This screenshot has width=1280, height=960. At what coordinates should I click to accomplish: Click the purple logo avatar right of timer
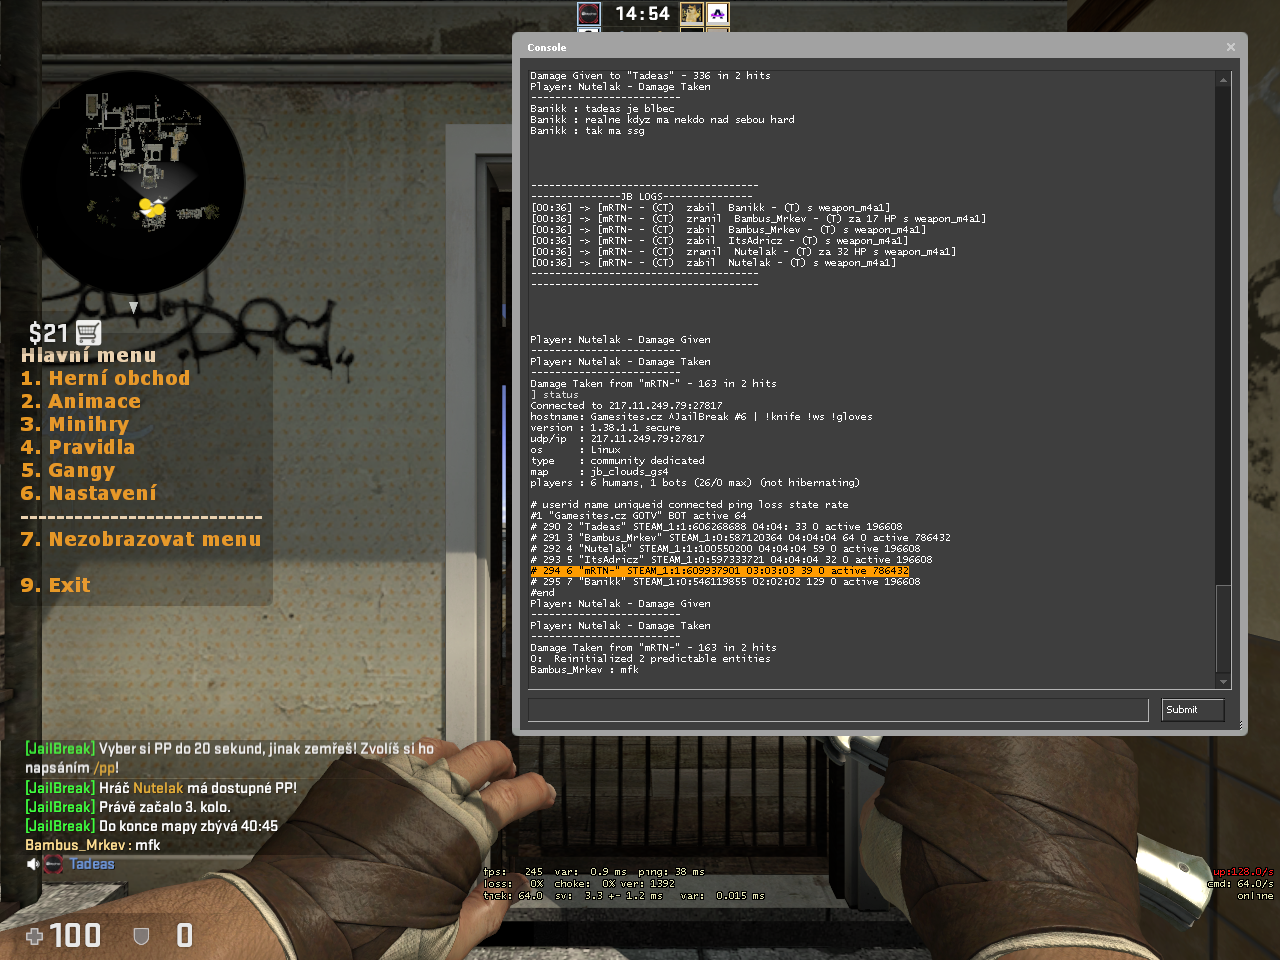click(x=718, y=14)
